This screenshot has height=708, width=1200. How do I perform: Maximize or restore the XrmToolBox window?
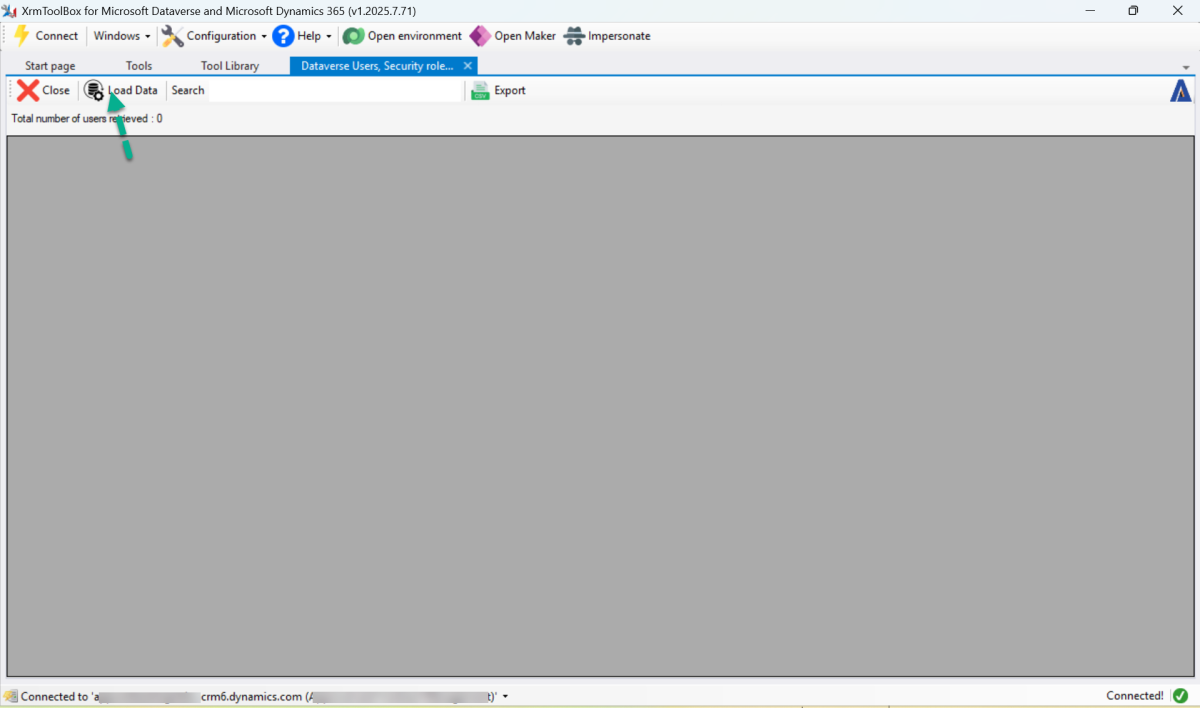(1133, 10)
